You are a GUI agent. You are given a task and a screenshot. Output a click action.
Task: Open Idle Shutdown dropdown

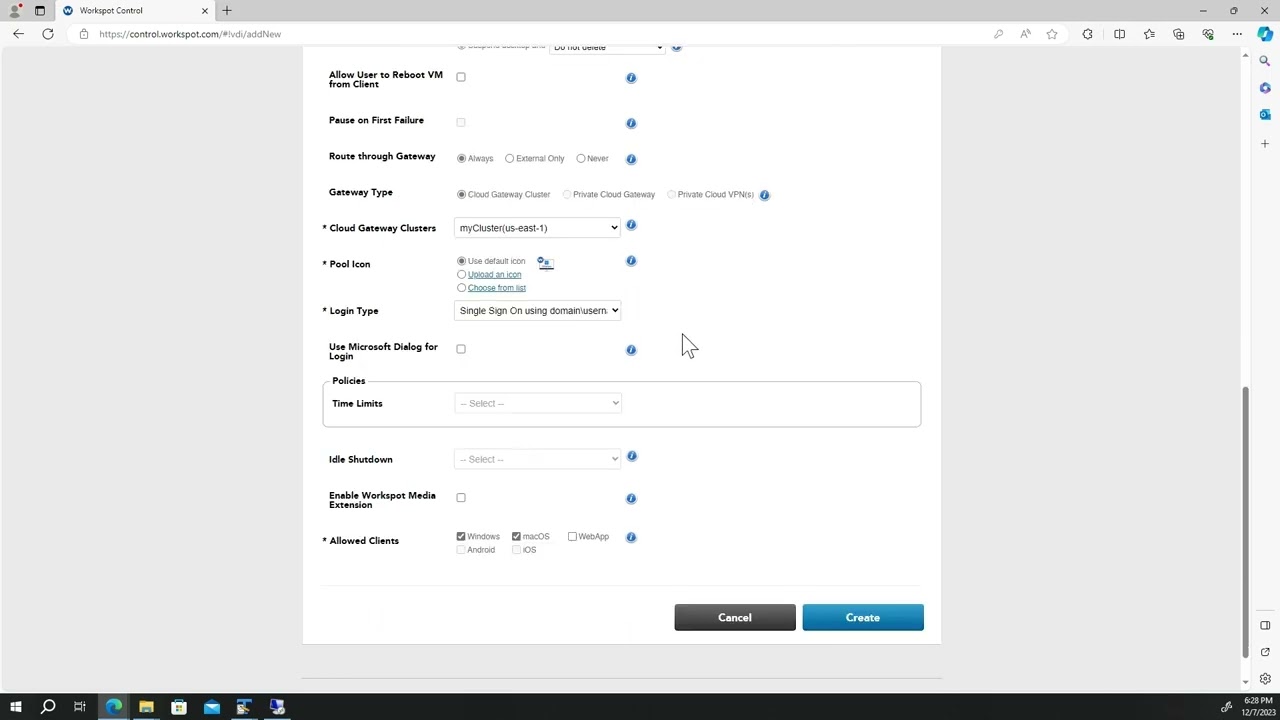point(537,460)
